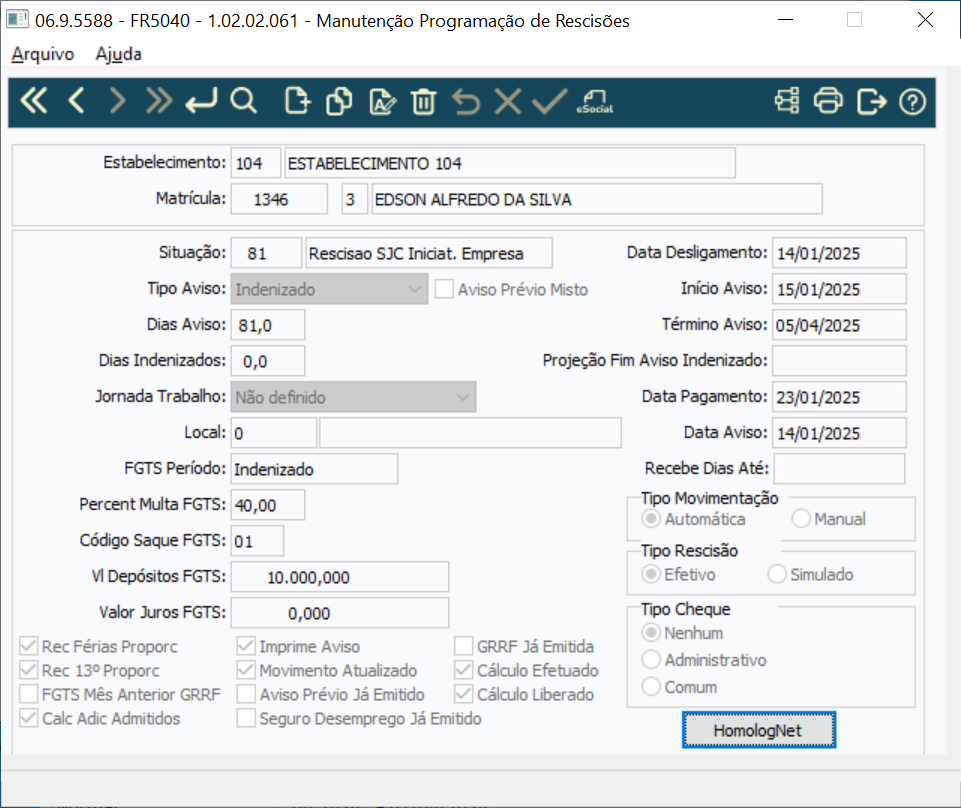Select Simulado rescisão type
961x808 pixels.
(x=777, y=574)
